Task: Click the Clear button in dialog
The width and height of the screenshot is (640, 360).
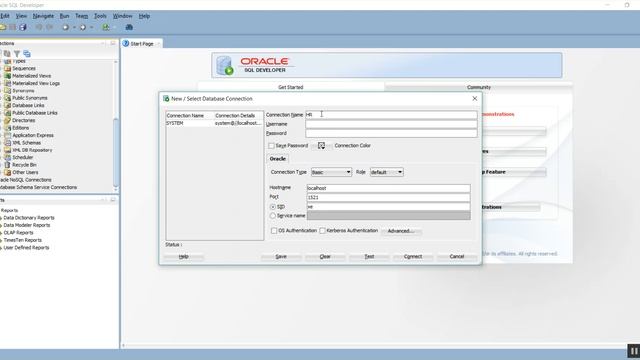Action: click(x=325, y=256)
